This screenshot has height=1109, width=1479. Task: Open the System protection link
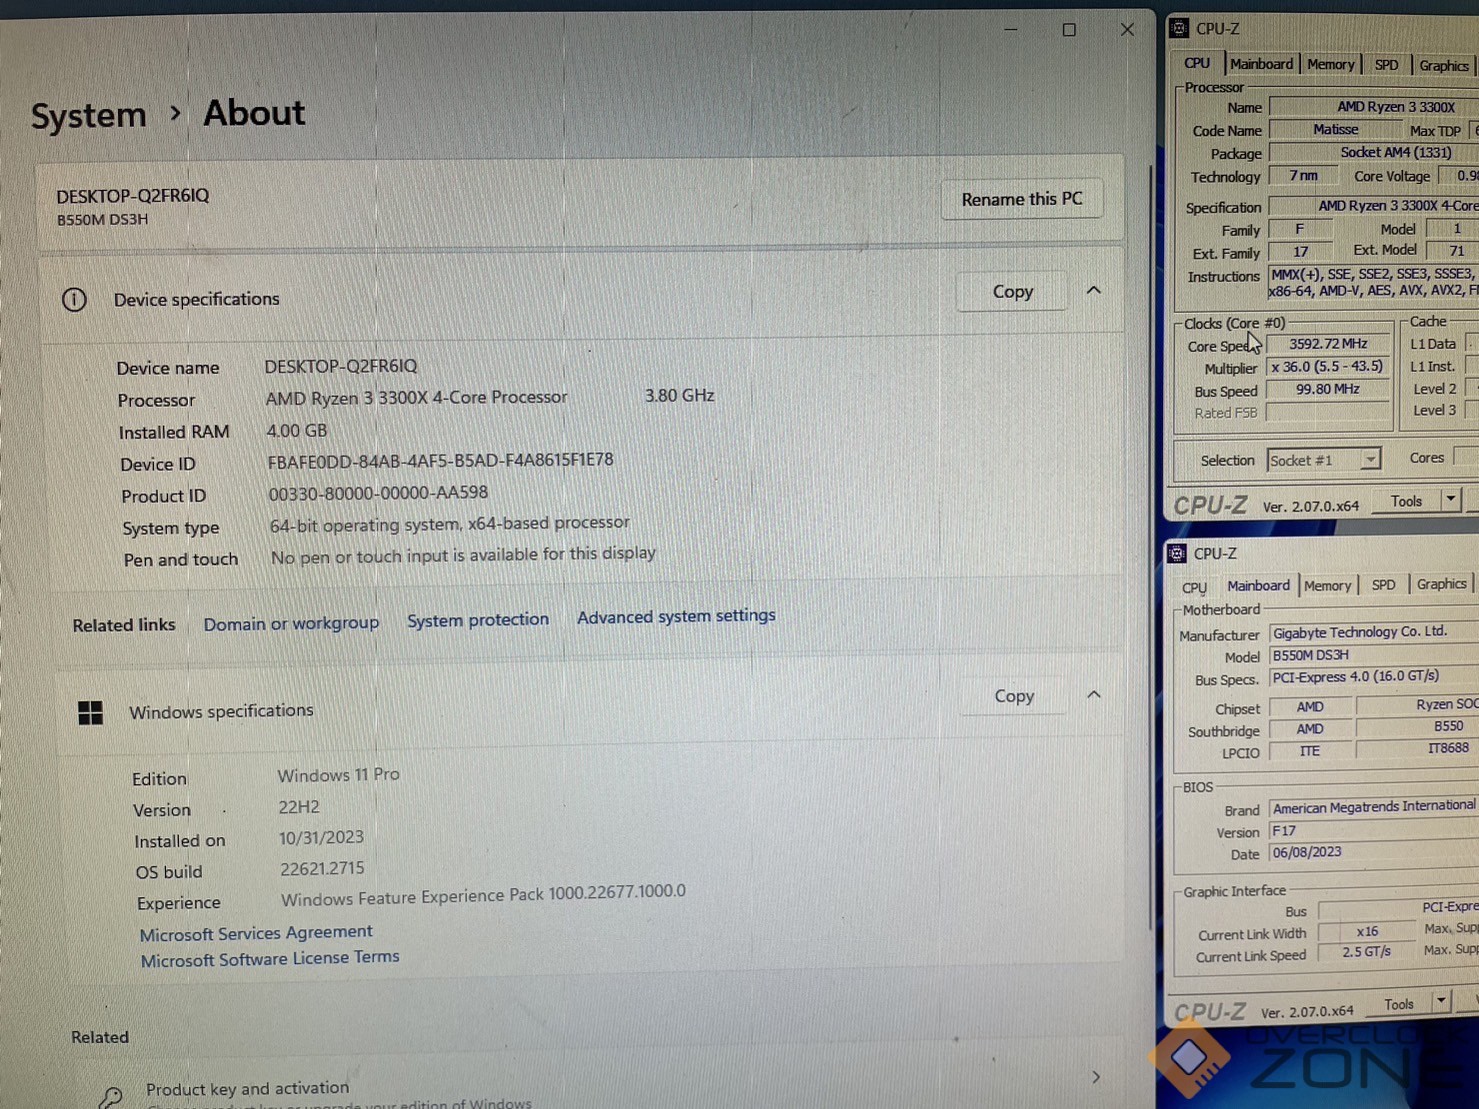[478, 620]
